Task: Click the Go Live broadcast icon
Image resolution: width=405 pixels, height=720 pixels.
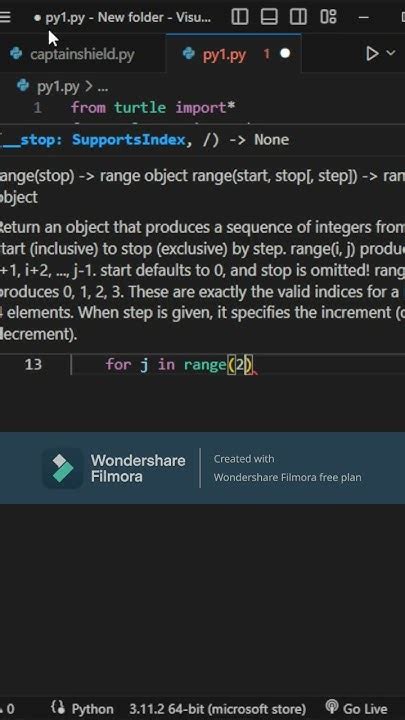Action: point(332,708)
